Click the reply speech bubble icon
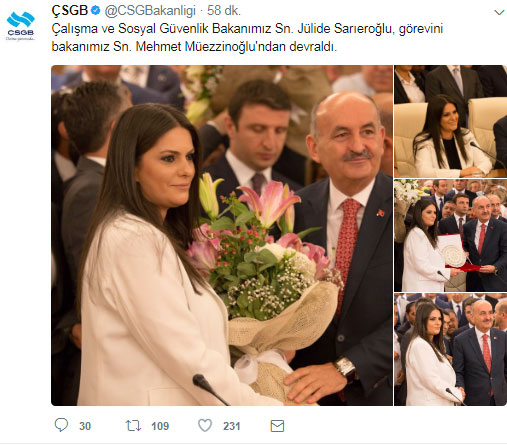 click(61, 425)
